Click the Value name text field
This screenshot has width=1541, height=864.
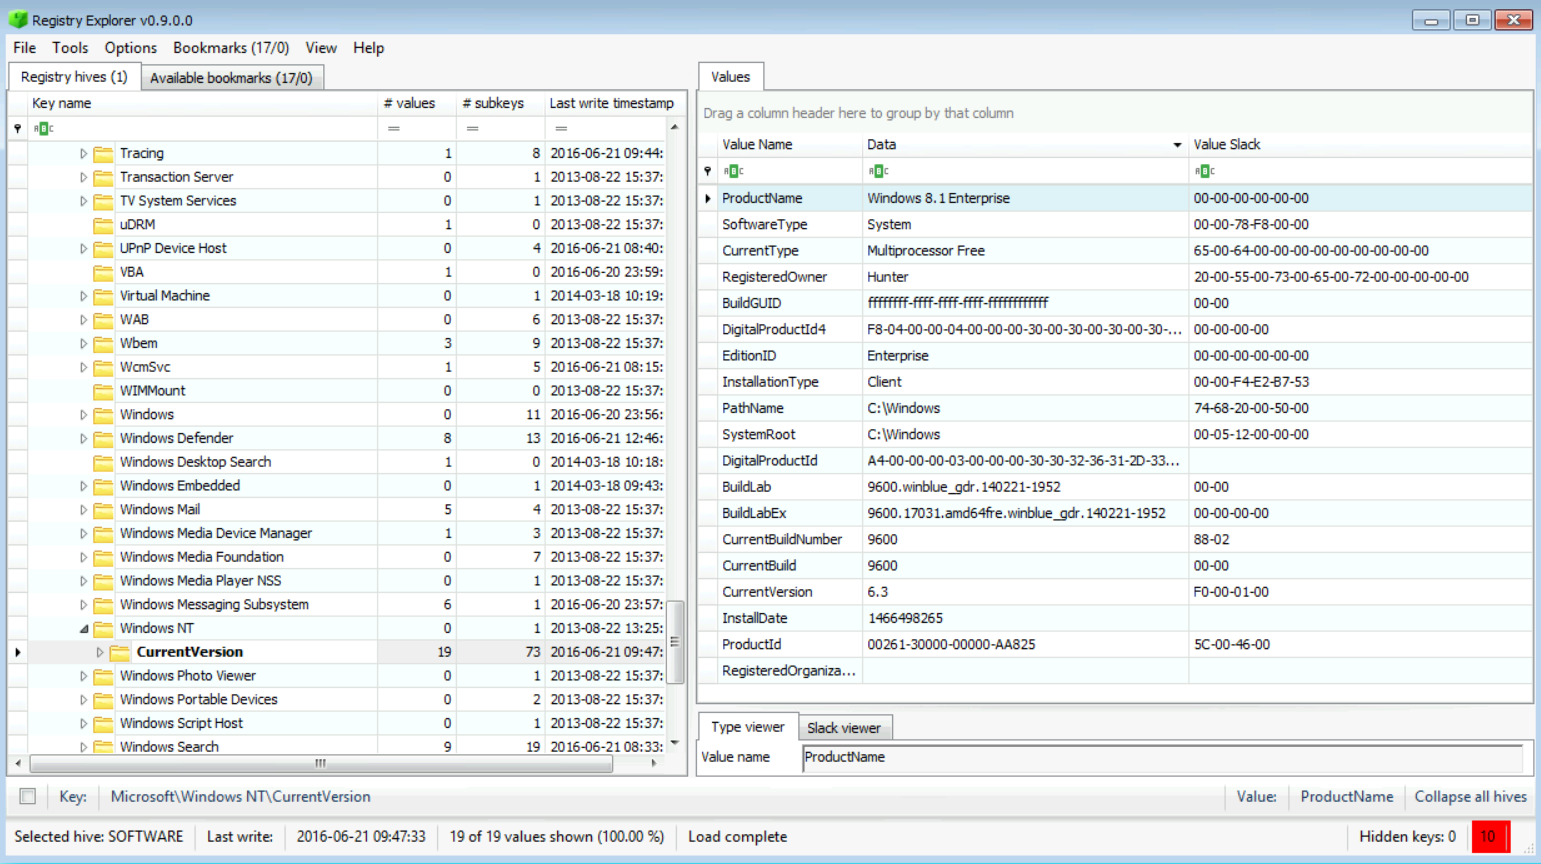point(1162,758)
